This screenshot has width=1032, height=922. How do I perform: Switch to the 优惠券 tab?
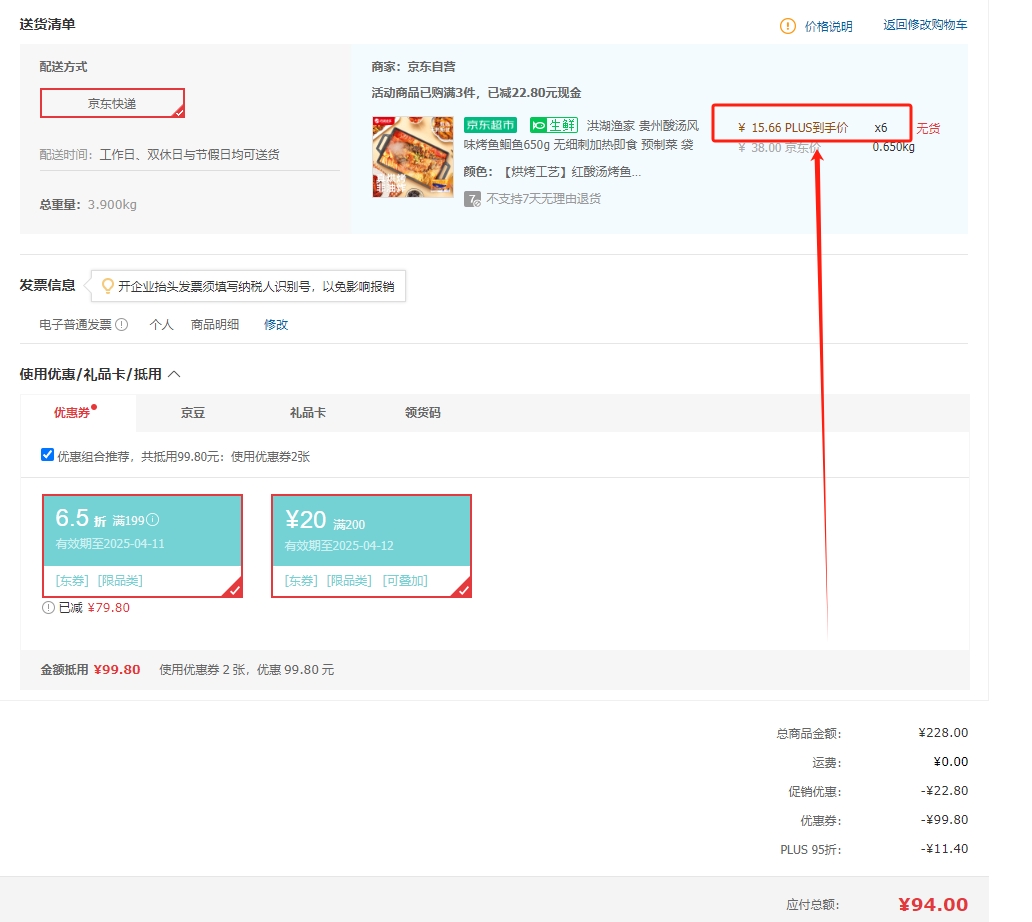(72, 413)
